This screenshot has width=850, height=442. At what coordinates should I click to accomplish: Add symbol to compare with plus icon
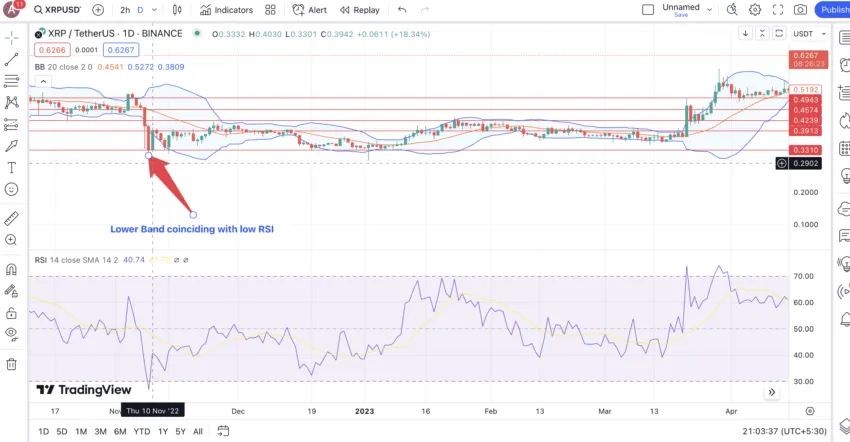98,10
